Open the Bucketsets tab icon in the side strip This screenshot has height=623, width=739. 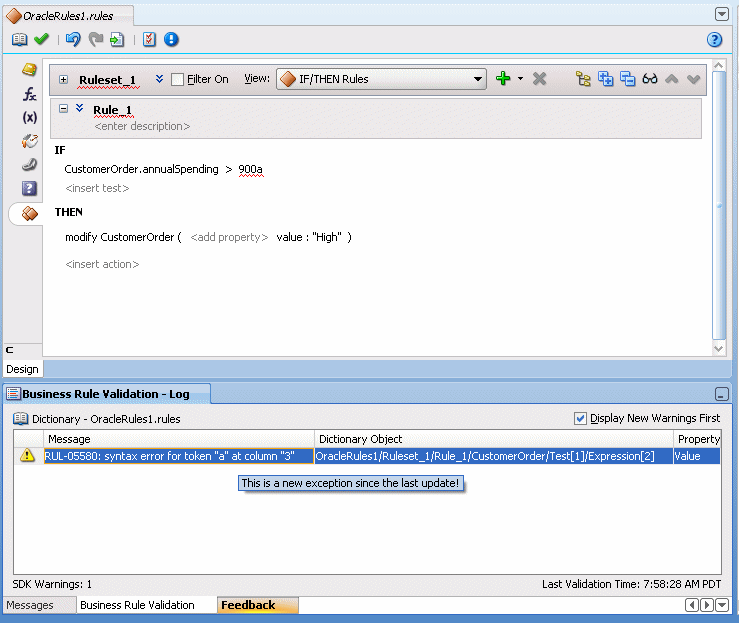click(29, 141)
